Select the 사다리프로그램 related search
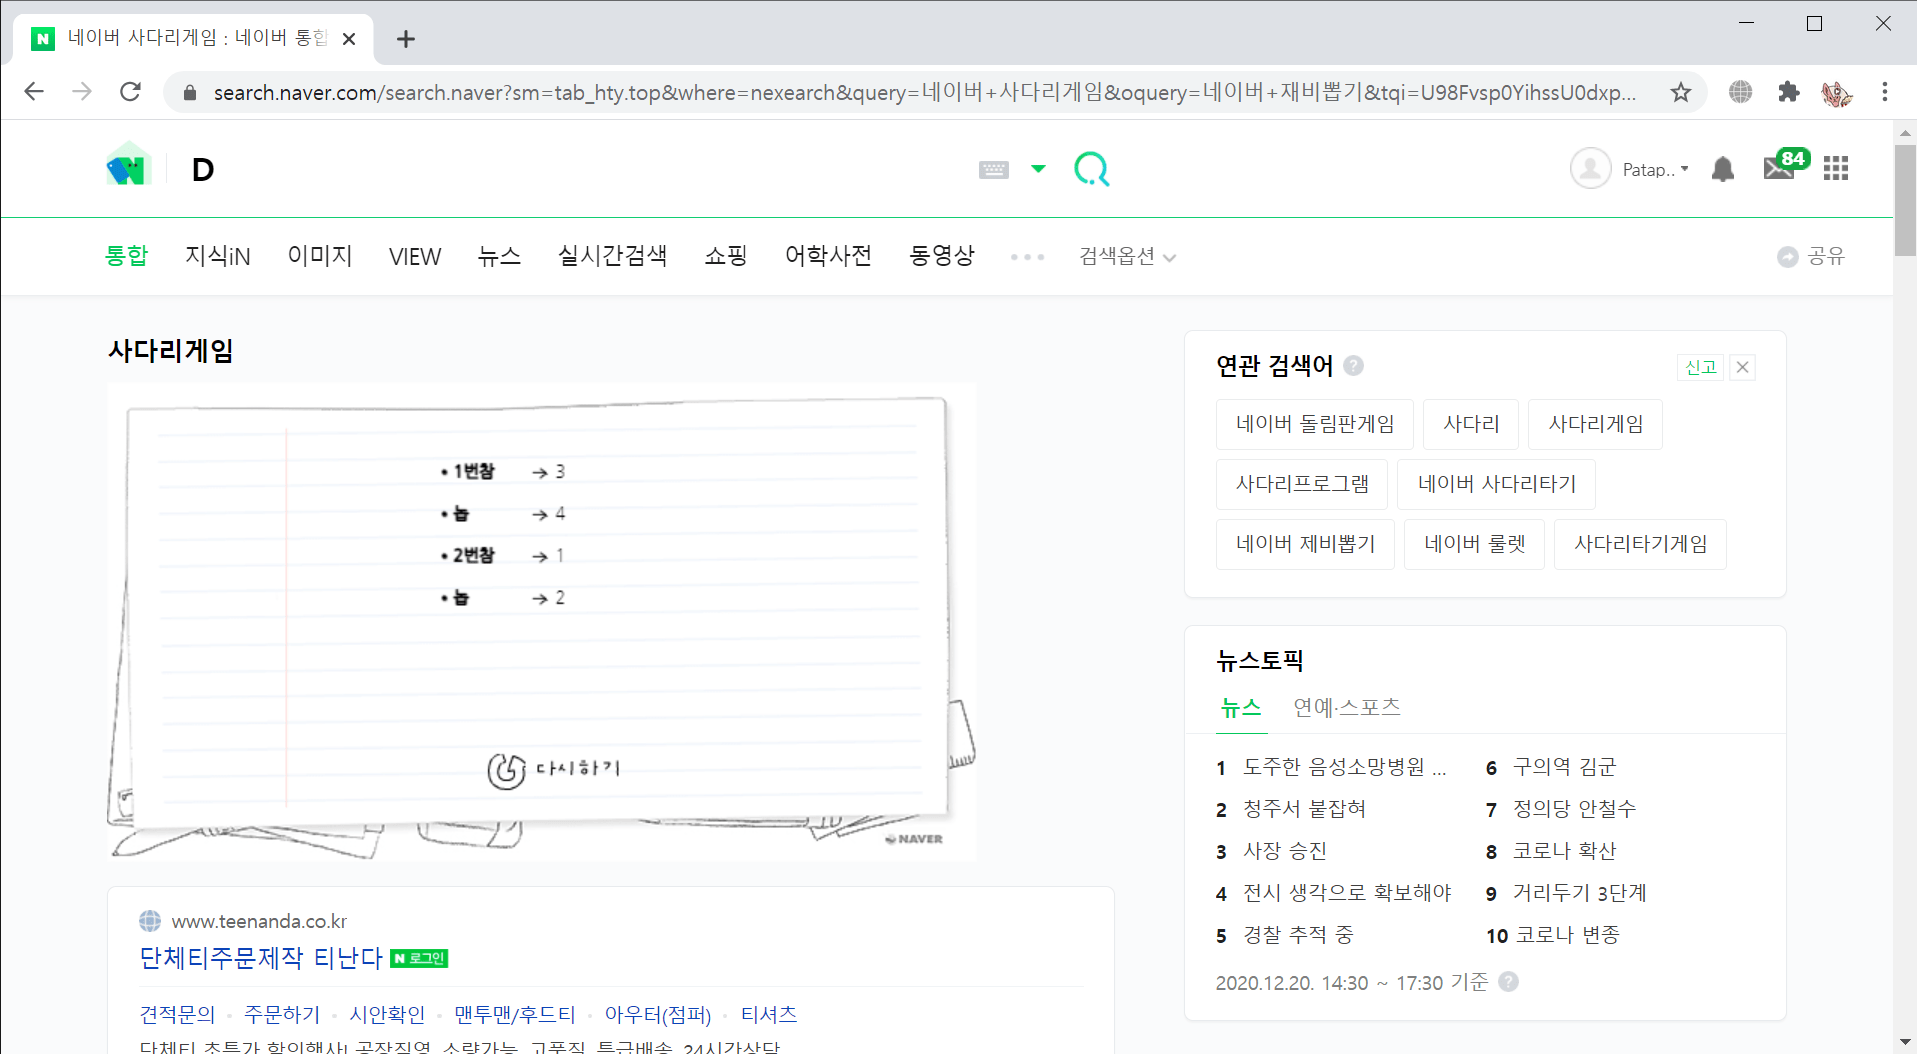The image size is (1917, 1054). coord(1302,484)
